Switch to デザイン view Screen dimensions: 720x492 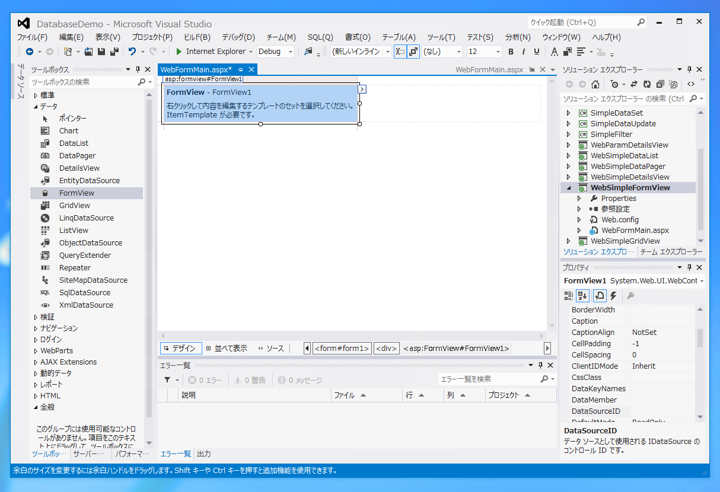pos(181,348)
